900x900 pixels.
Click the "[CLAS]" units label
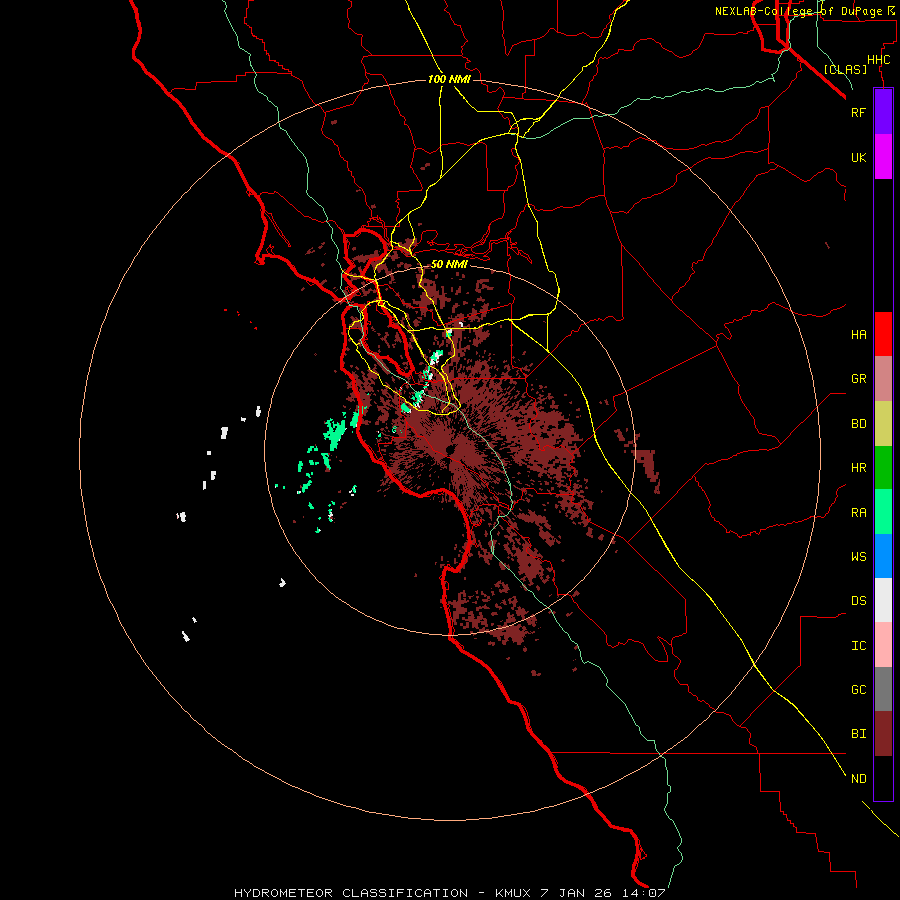[x=845, y=69]
